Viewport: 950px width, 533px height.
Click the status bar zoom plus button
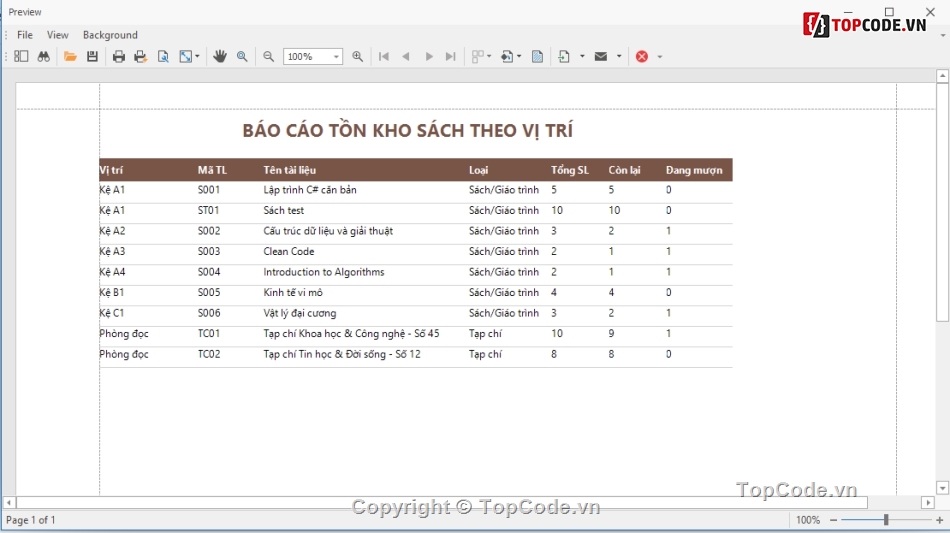[x=940, y=520]
